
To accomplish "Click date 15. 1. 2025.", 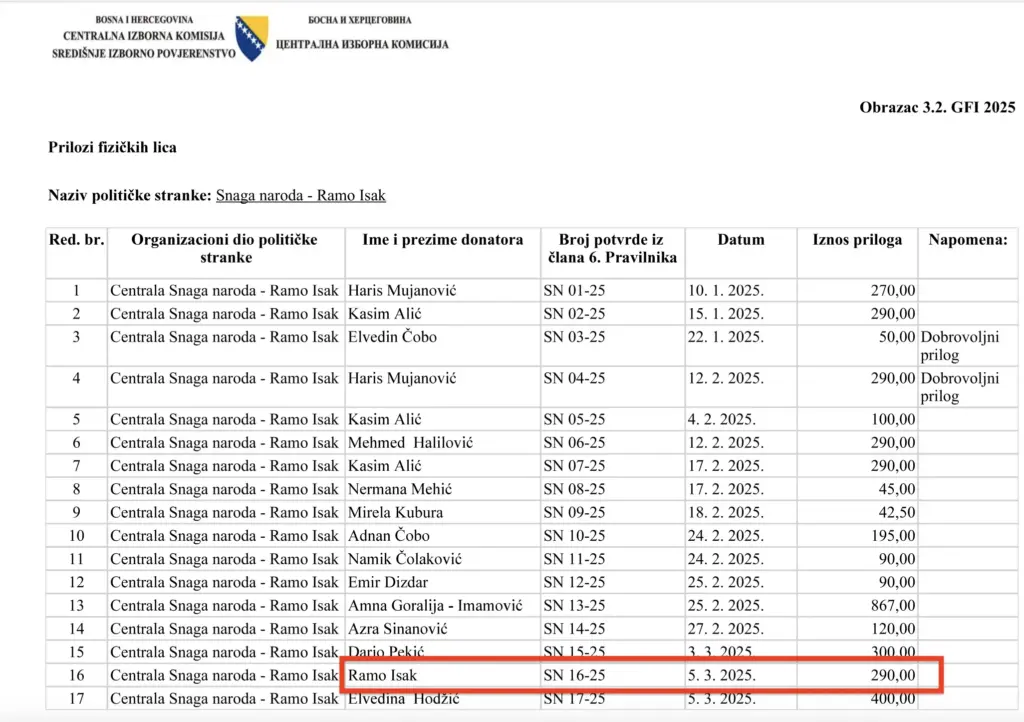I will point(726,314).
